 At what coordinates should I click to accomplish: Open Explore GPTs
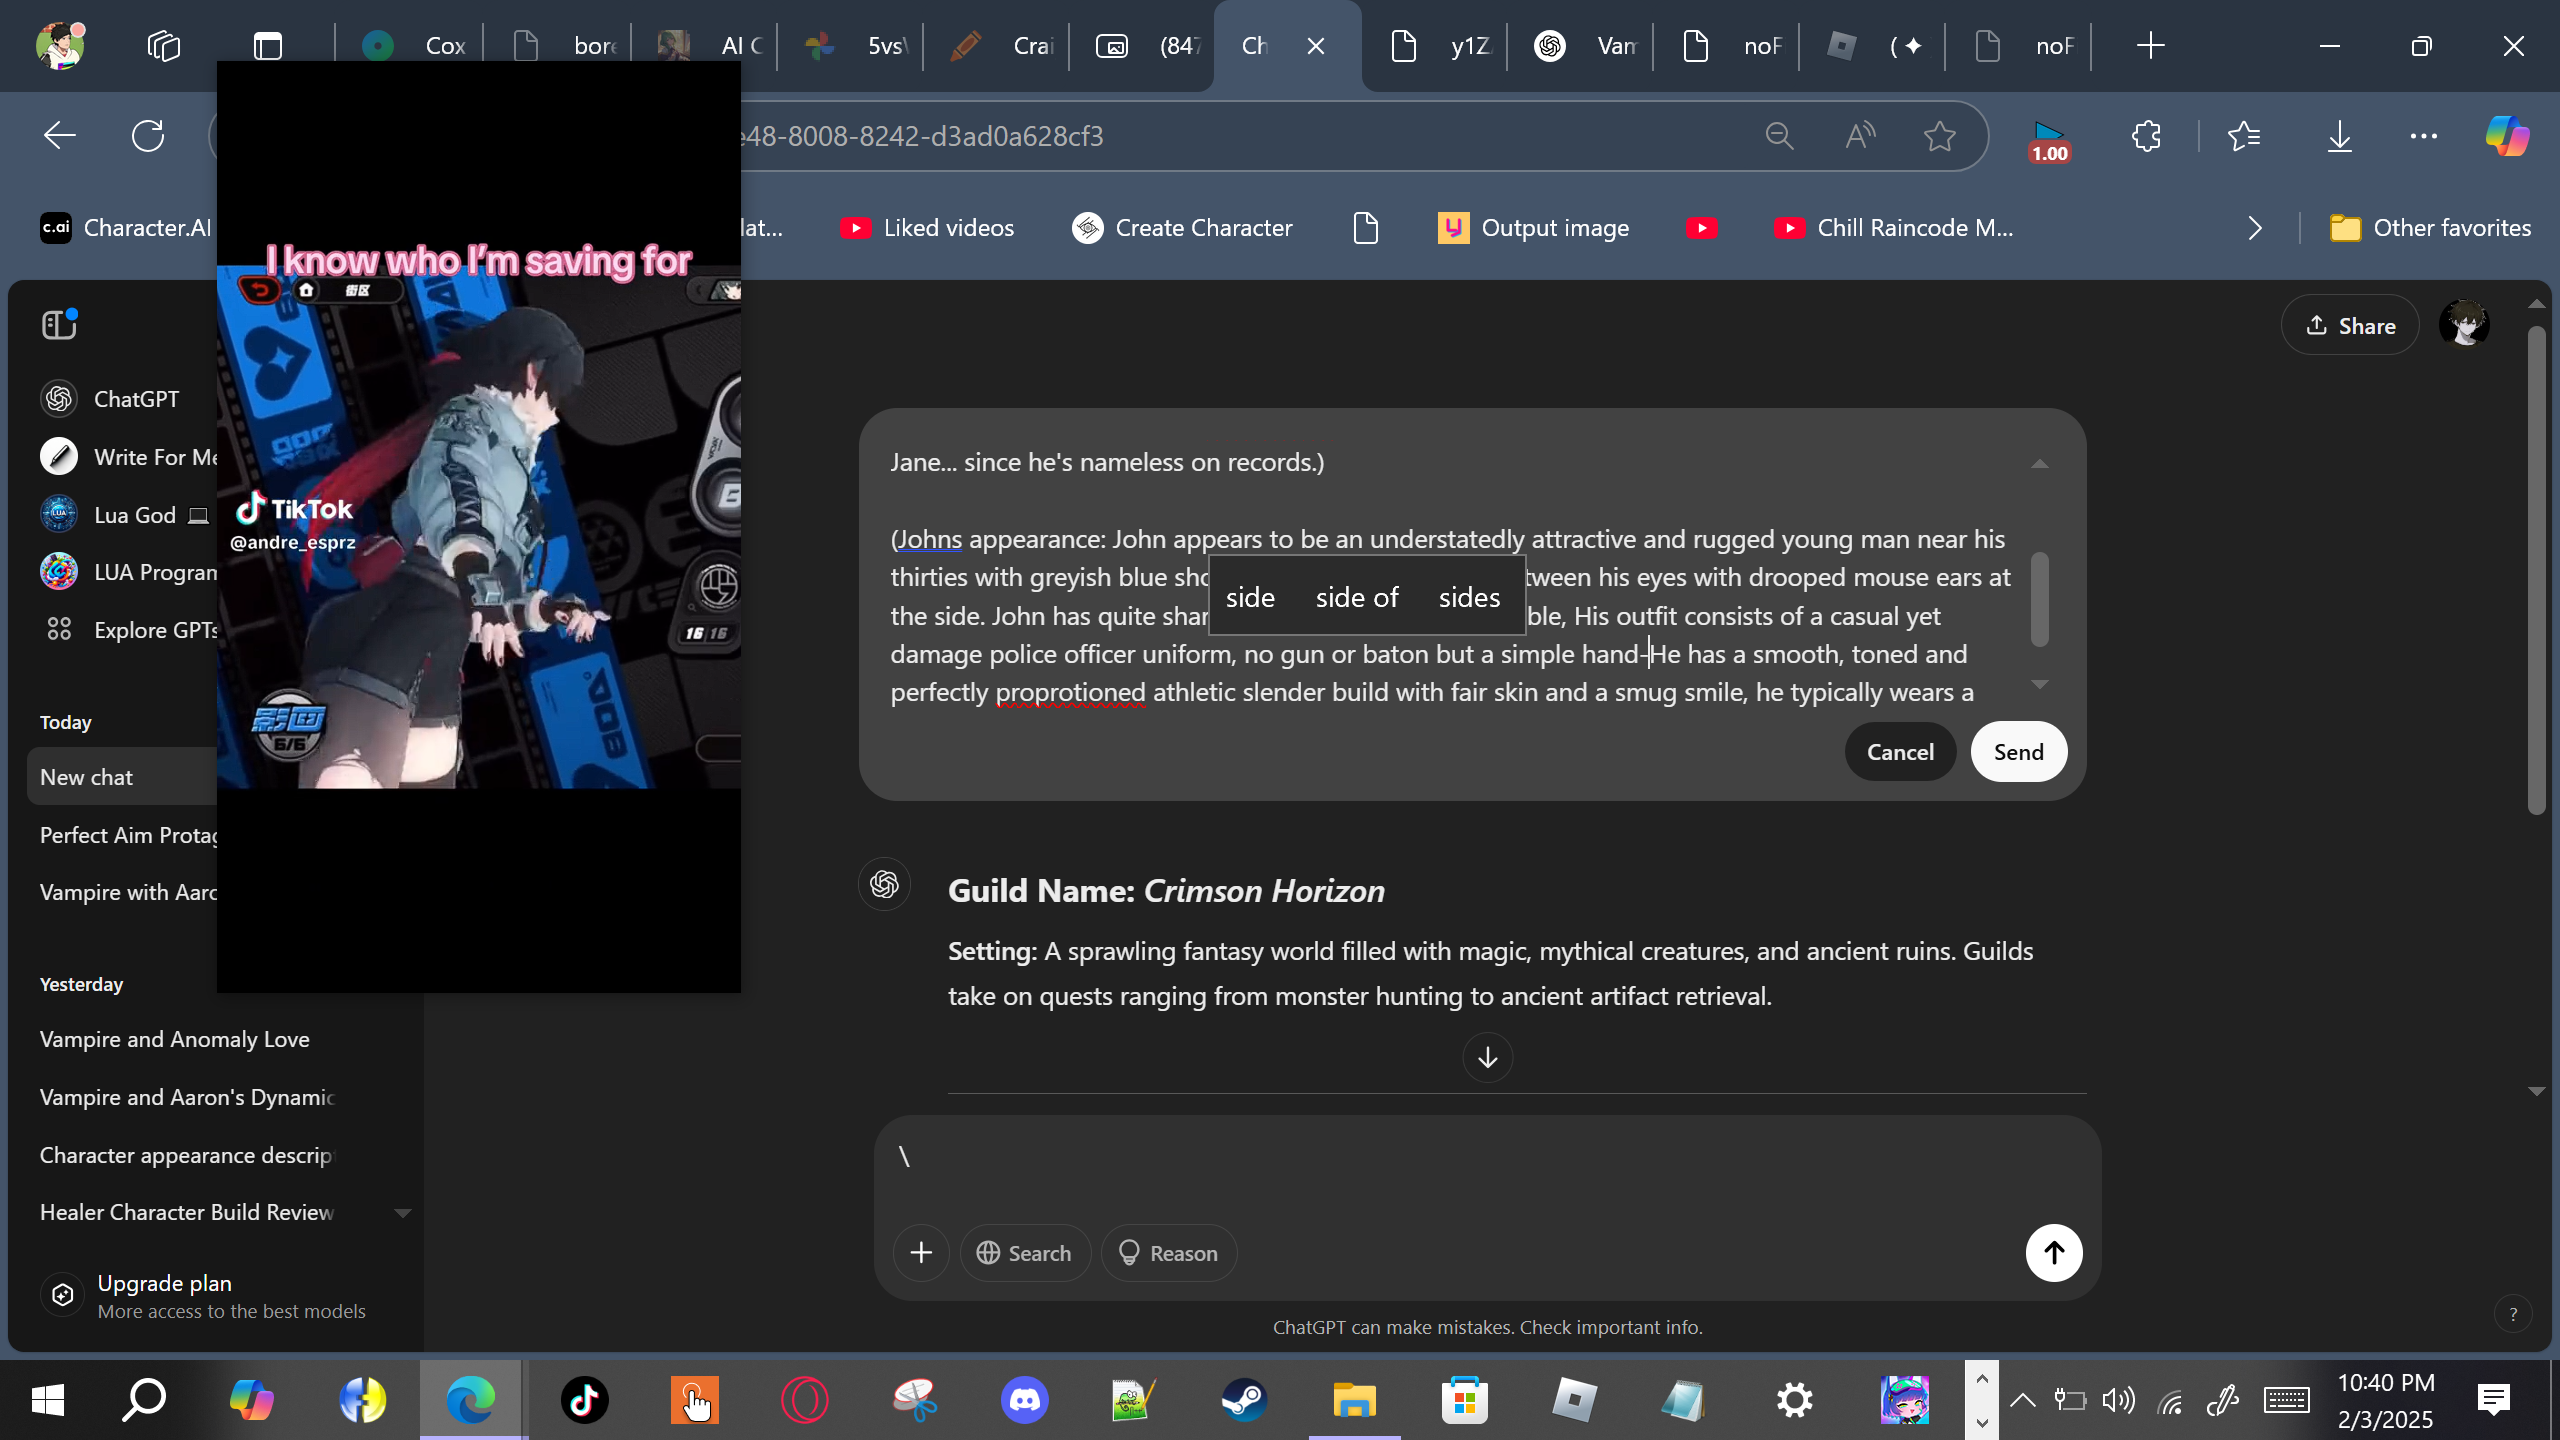pos(128,630)
